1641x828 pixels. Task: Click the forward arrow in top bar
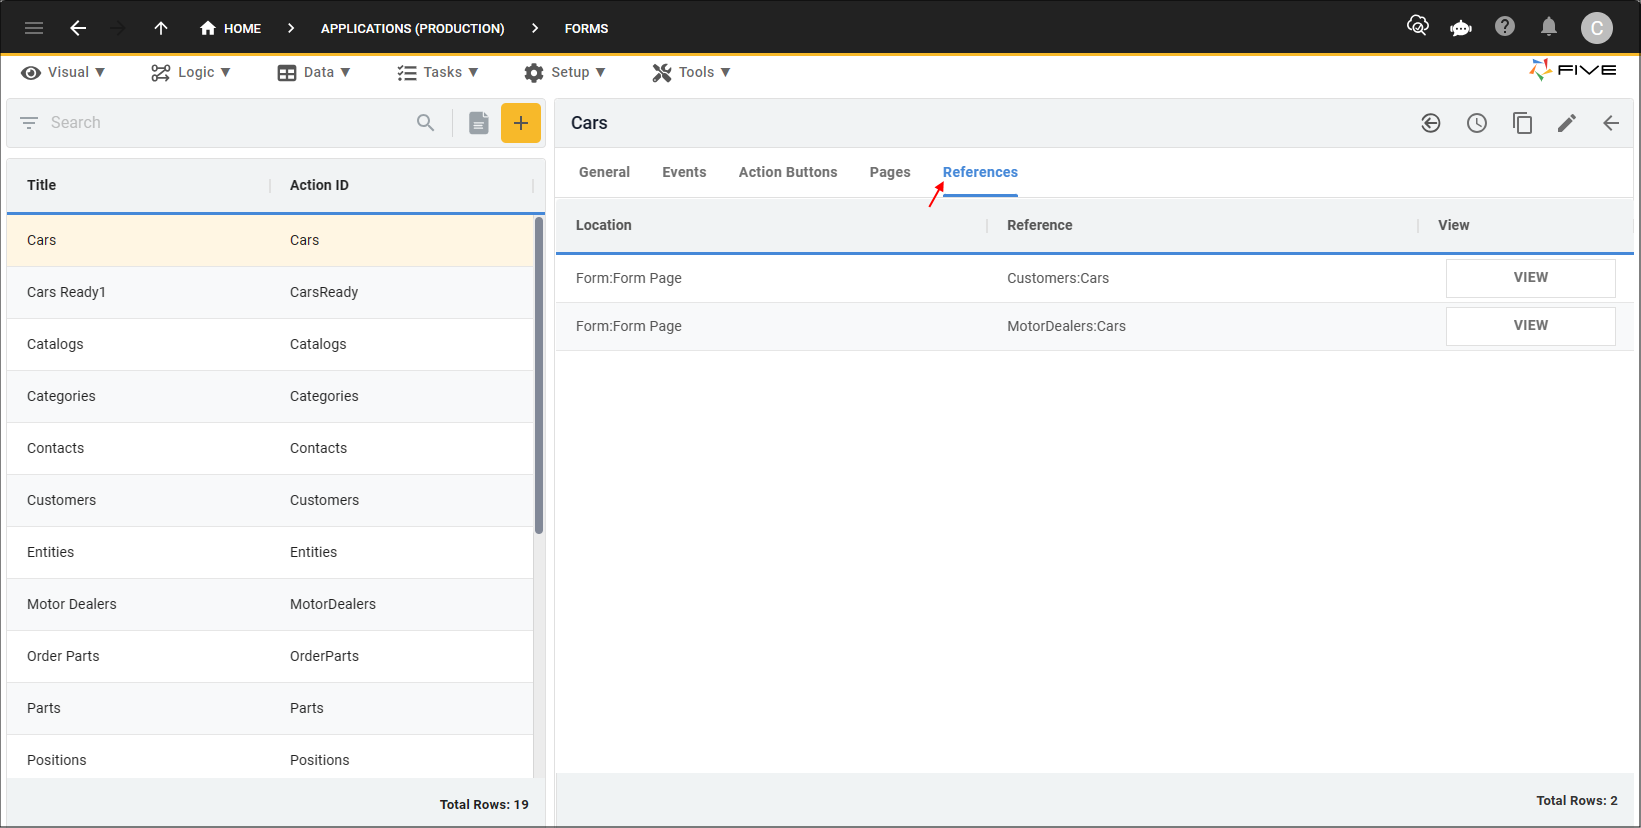118,28
